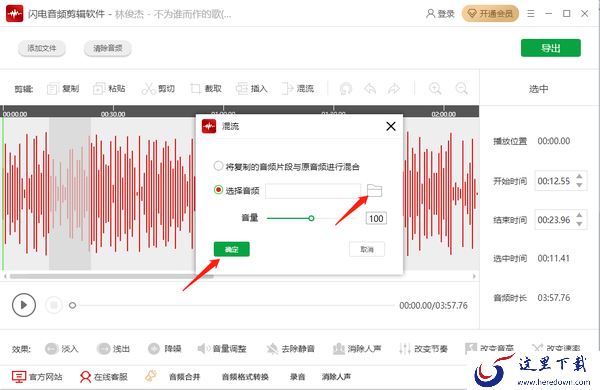600x390 pixels.
Task: Open the 录音 recording tool
Action: point(297,377)
